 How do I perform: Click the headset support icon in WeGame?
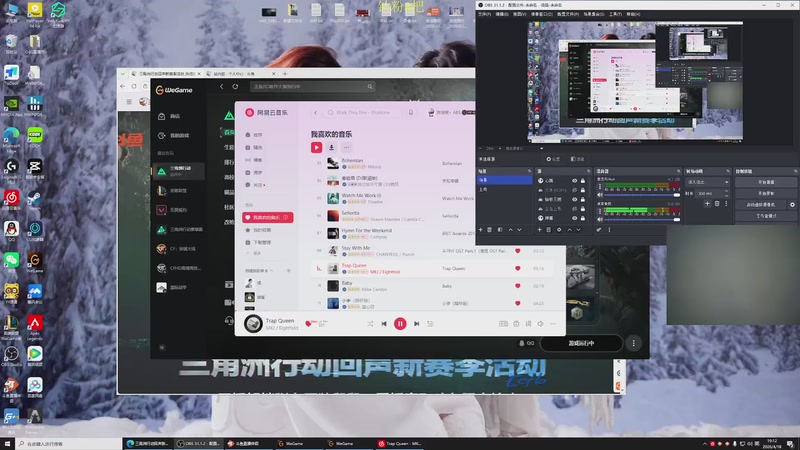point(229,320)
